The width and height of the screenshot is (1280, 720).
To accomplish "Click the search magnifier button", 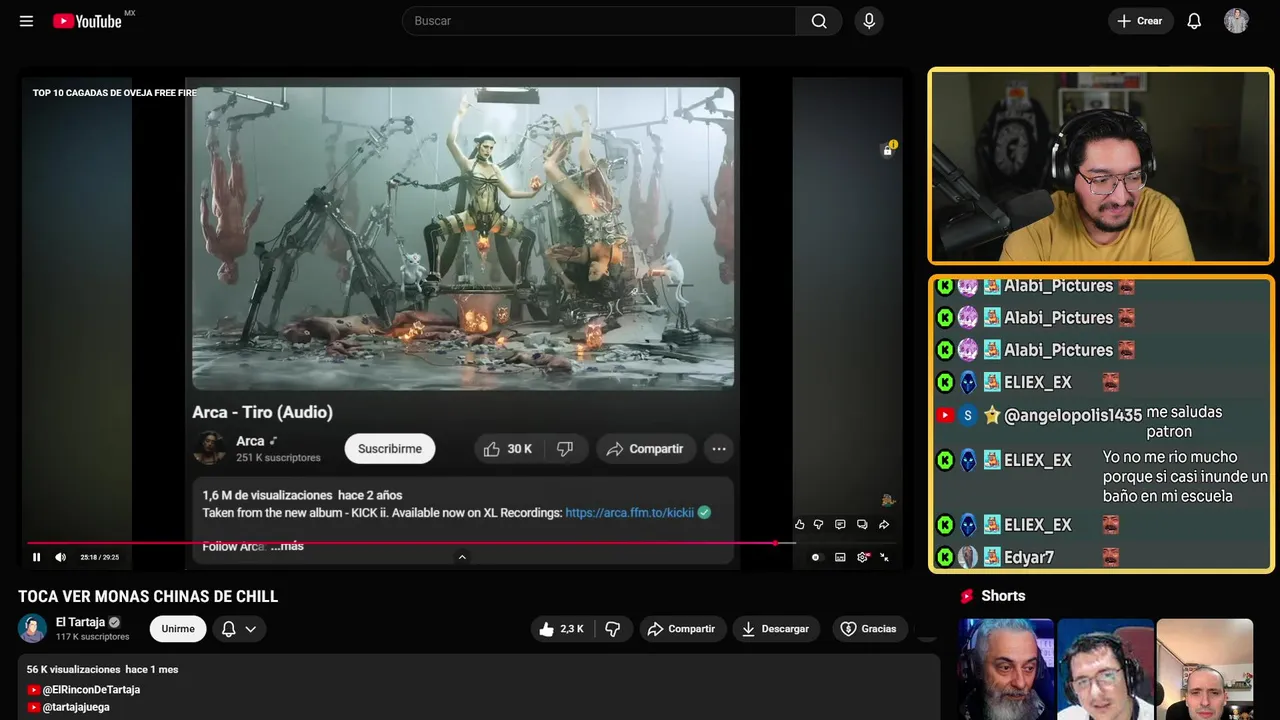I will click(x=819, y=21).
